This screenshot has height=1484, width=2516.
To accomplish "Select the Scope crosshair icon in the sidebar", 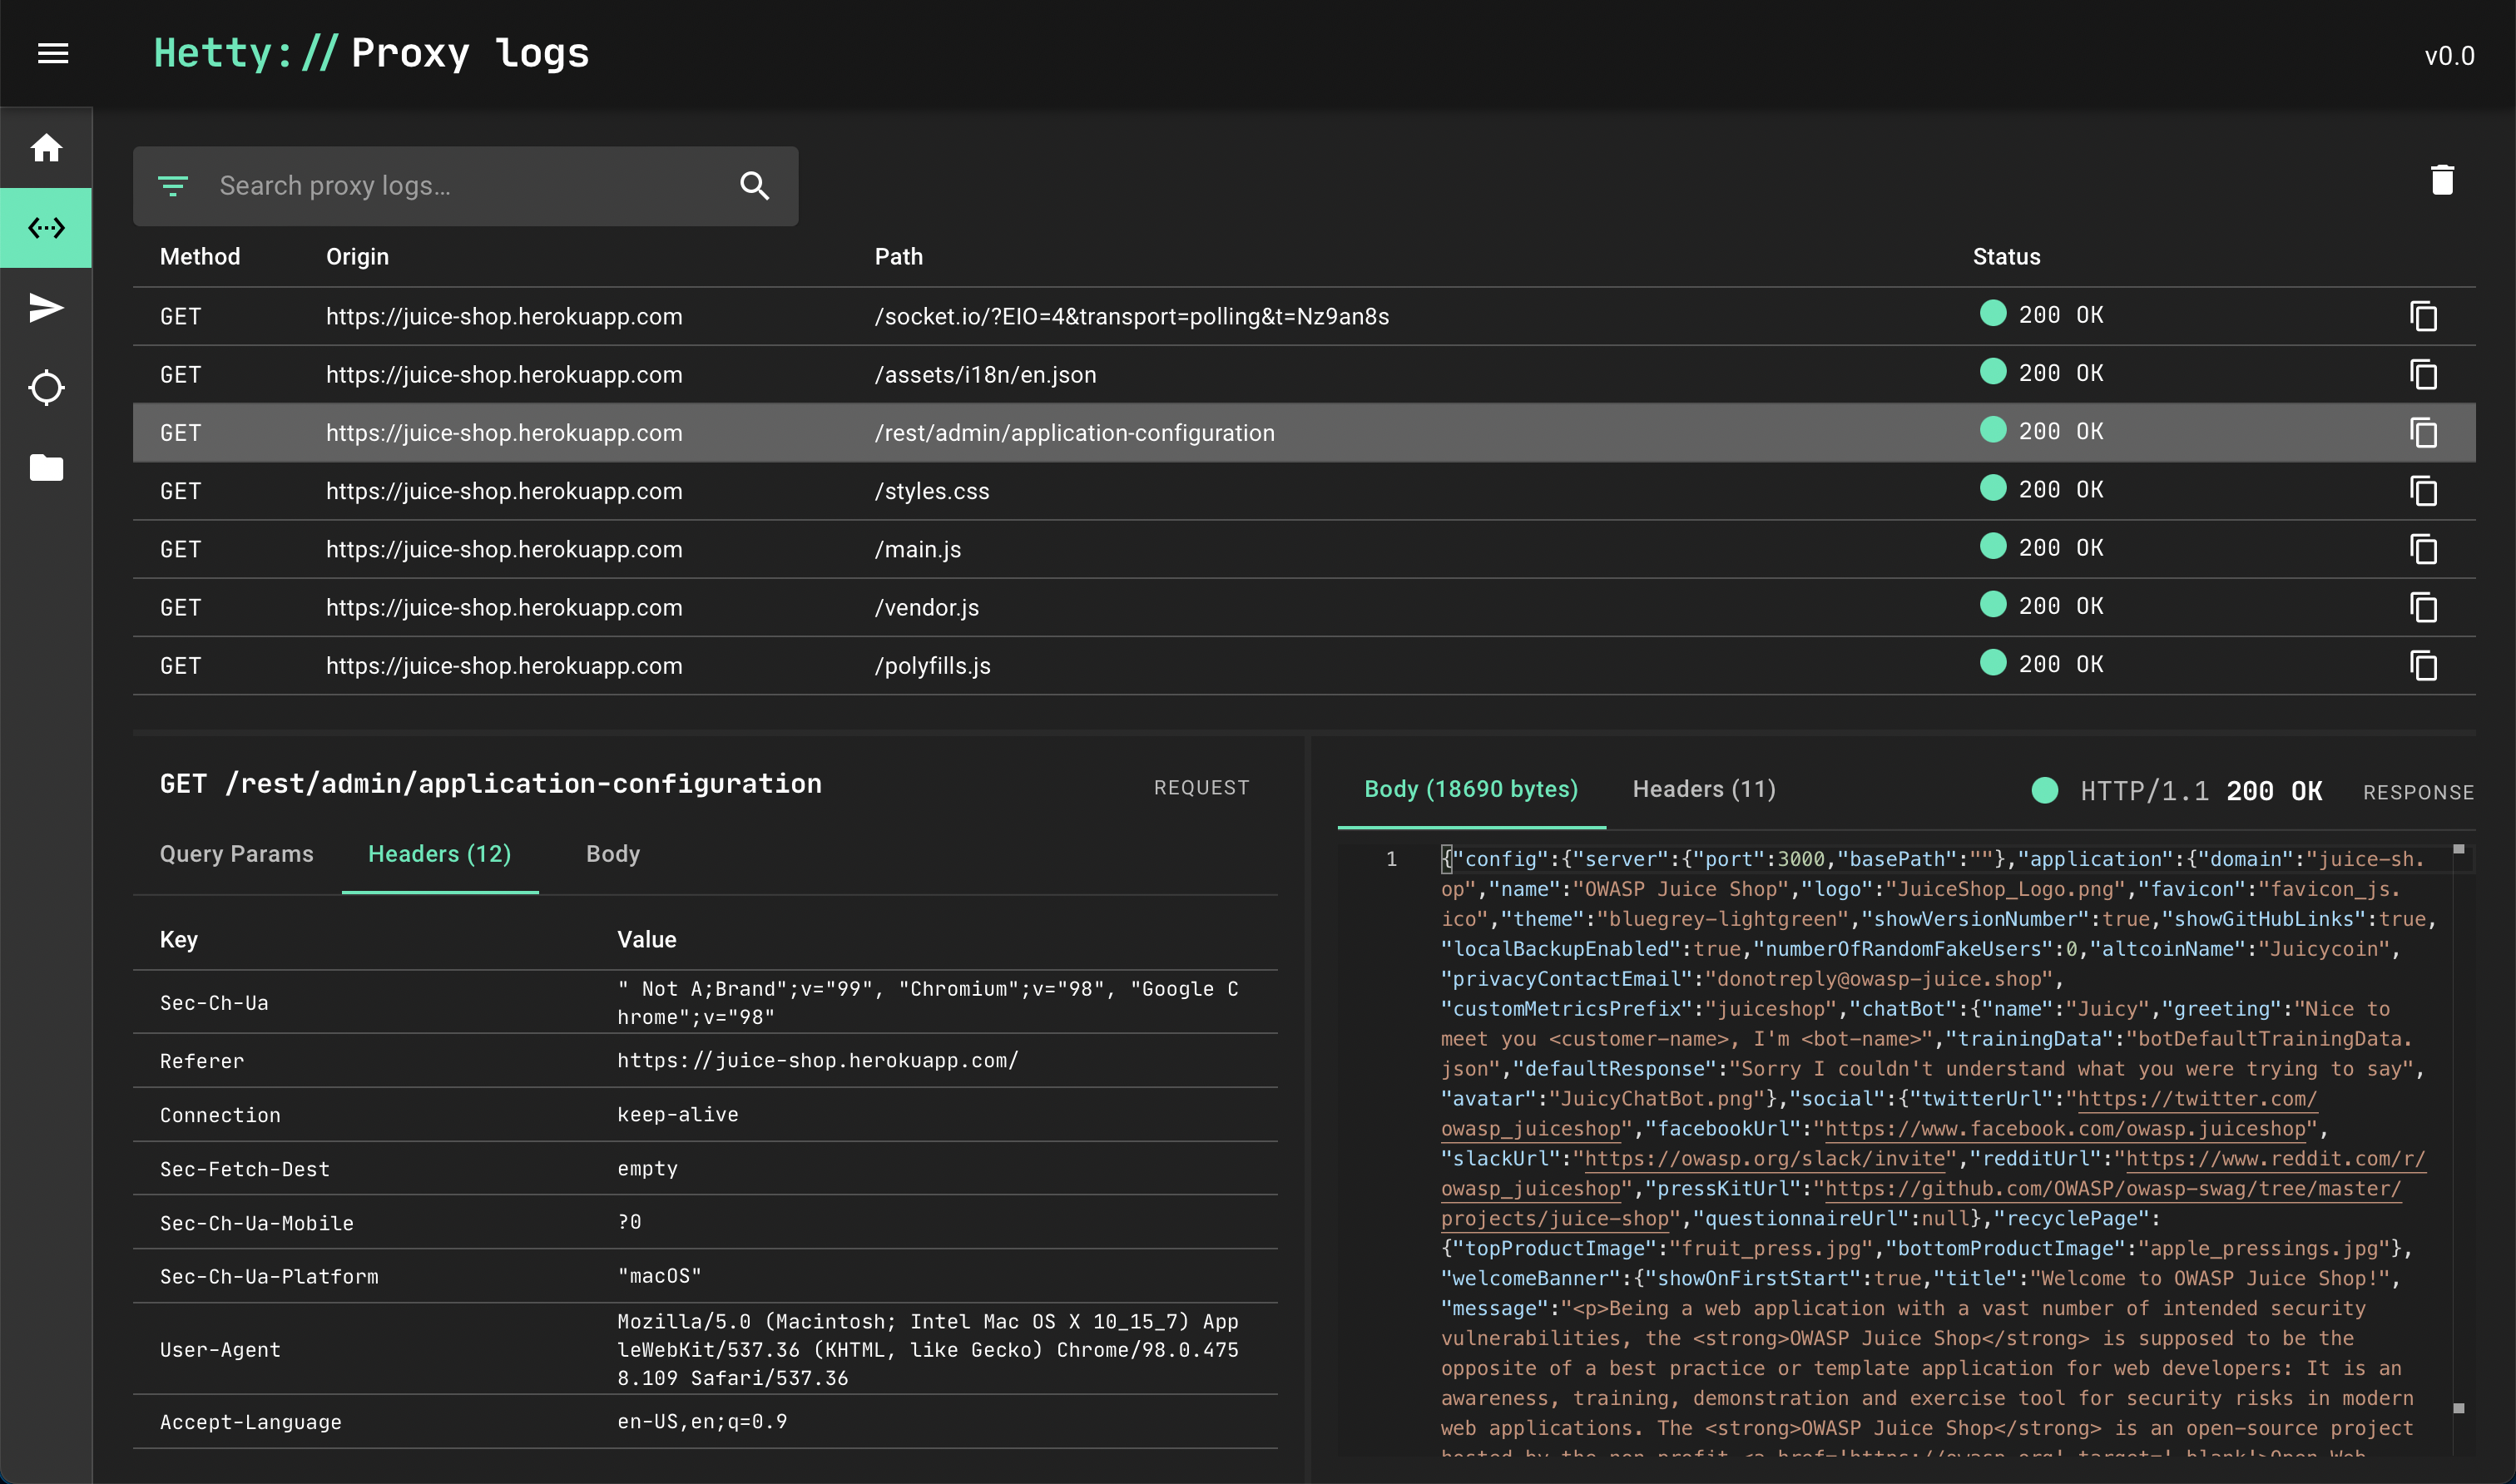I will click(x=46, y=388).
